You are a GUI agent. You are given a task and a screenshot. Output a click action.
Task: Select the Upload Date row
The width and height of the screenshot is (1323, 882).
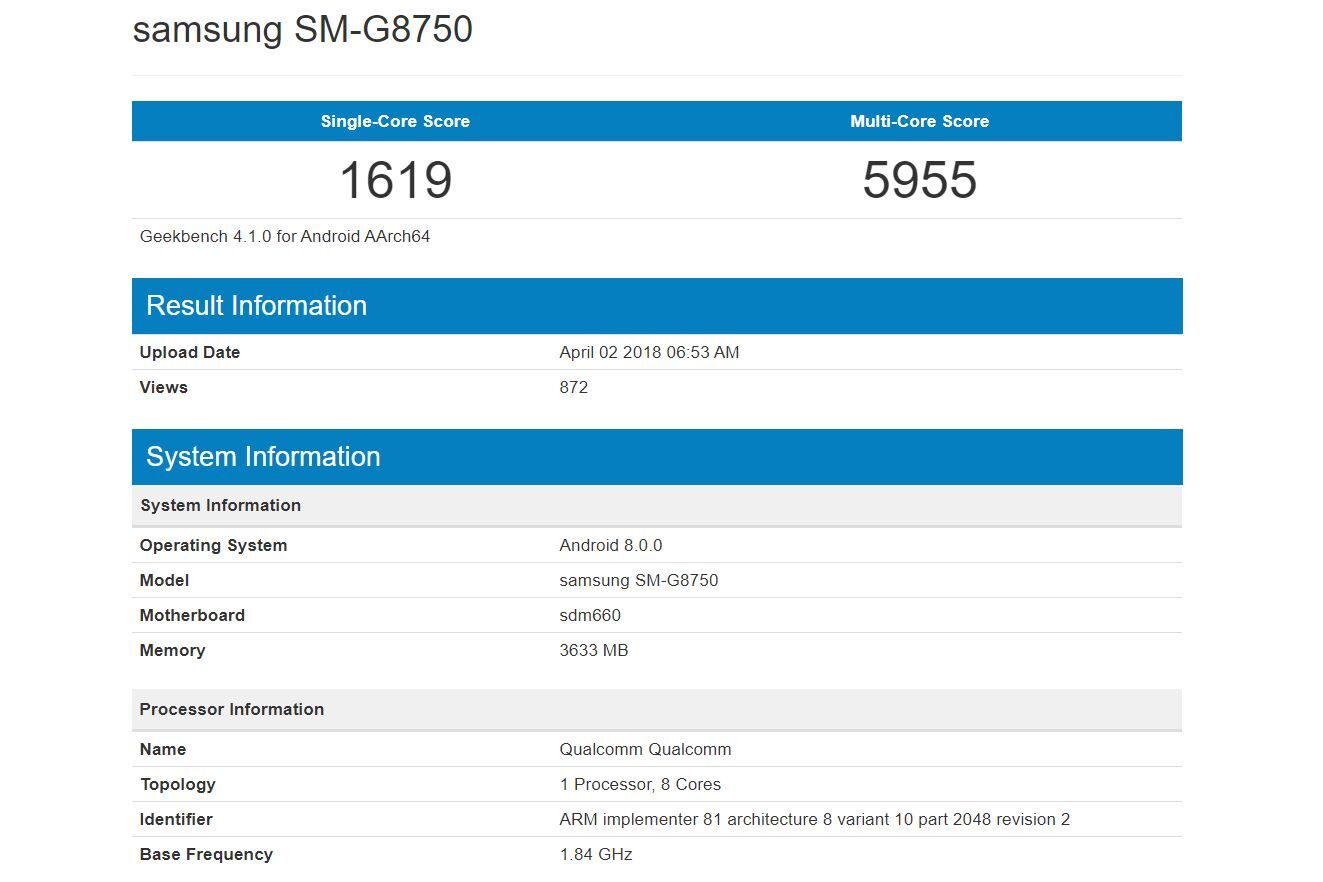click(649, 352)
